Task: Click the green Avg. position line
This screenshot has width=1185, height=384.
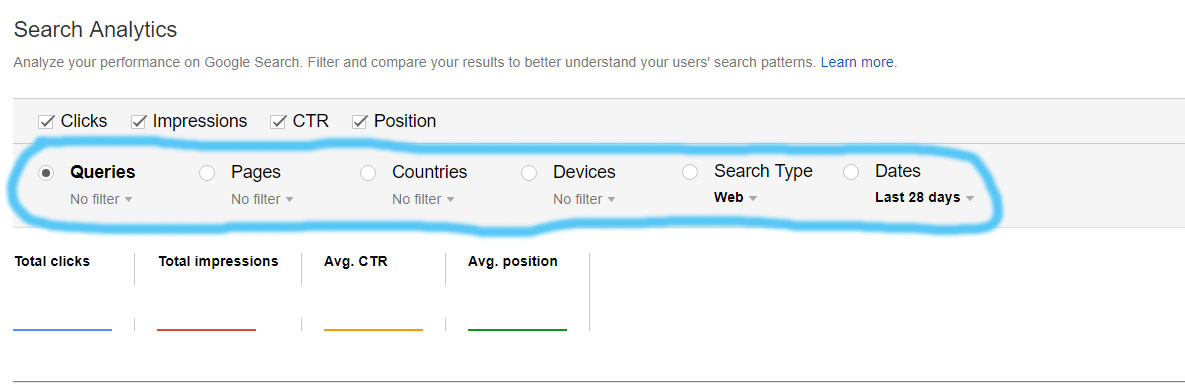Action: click(517, 330)
